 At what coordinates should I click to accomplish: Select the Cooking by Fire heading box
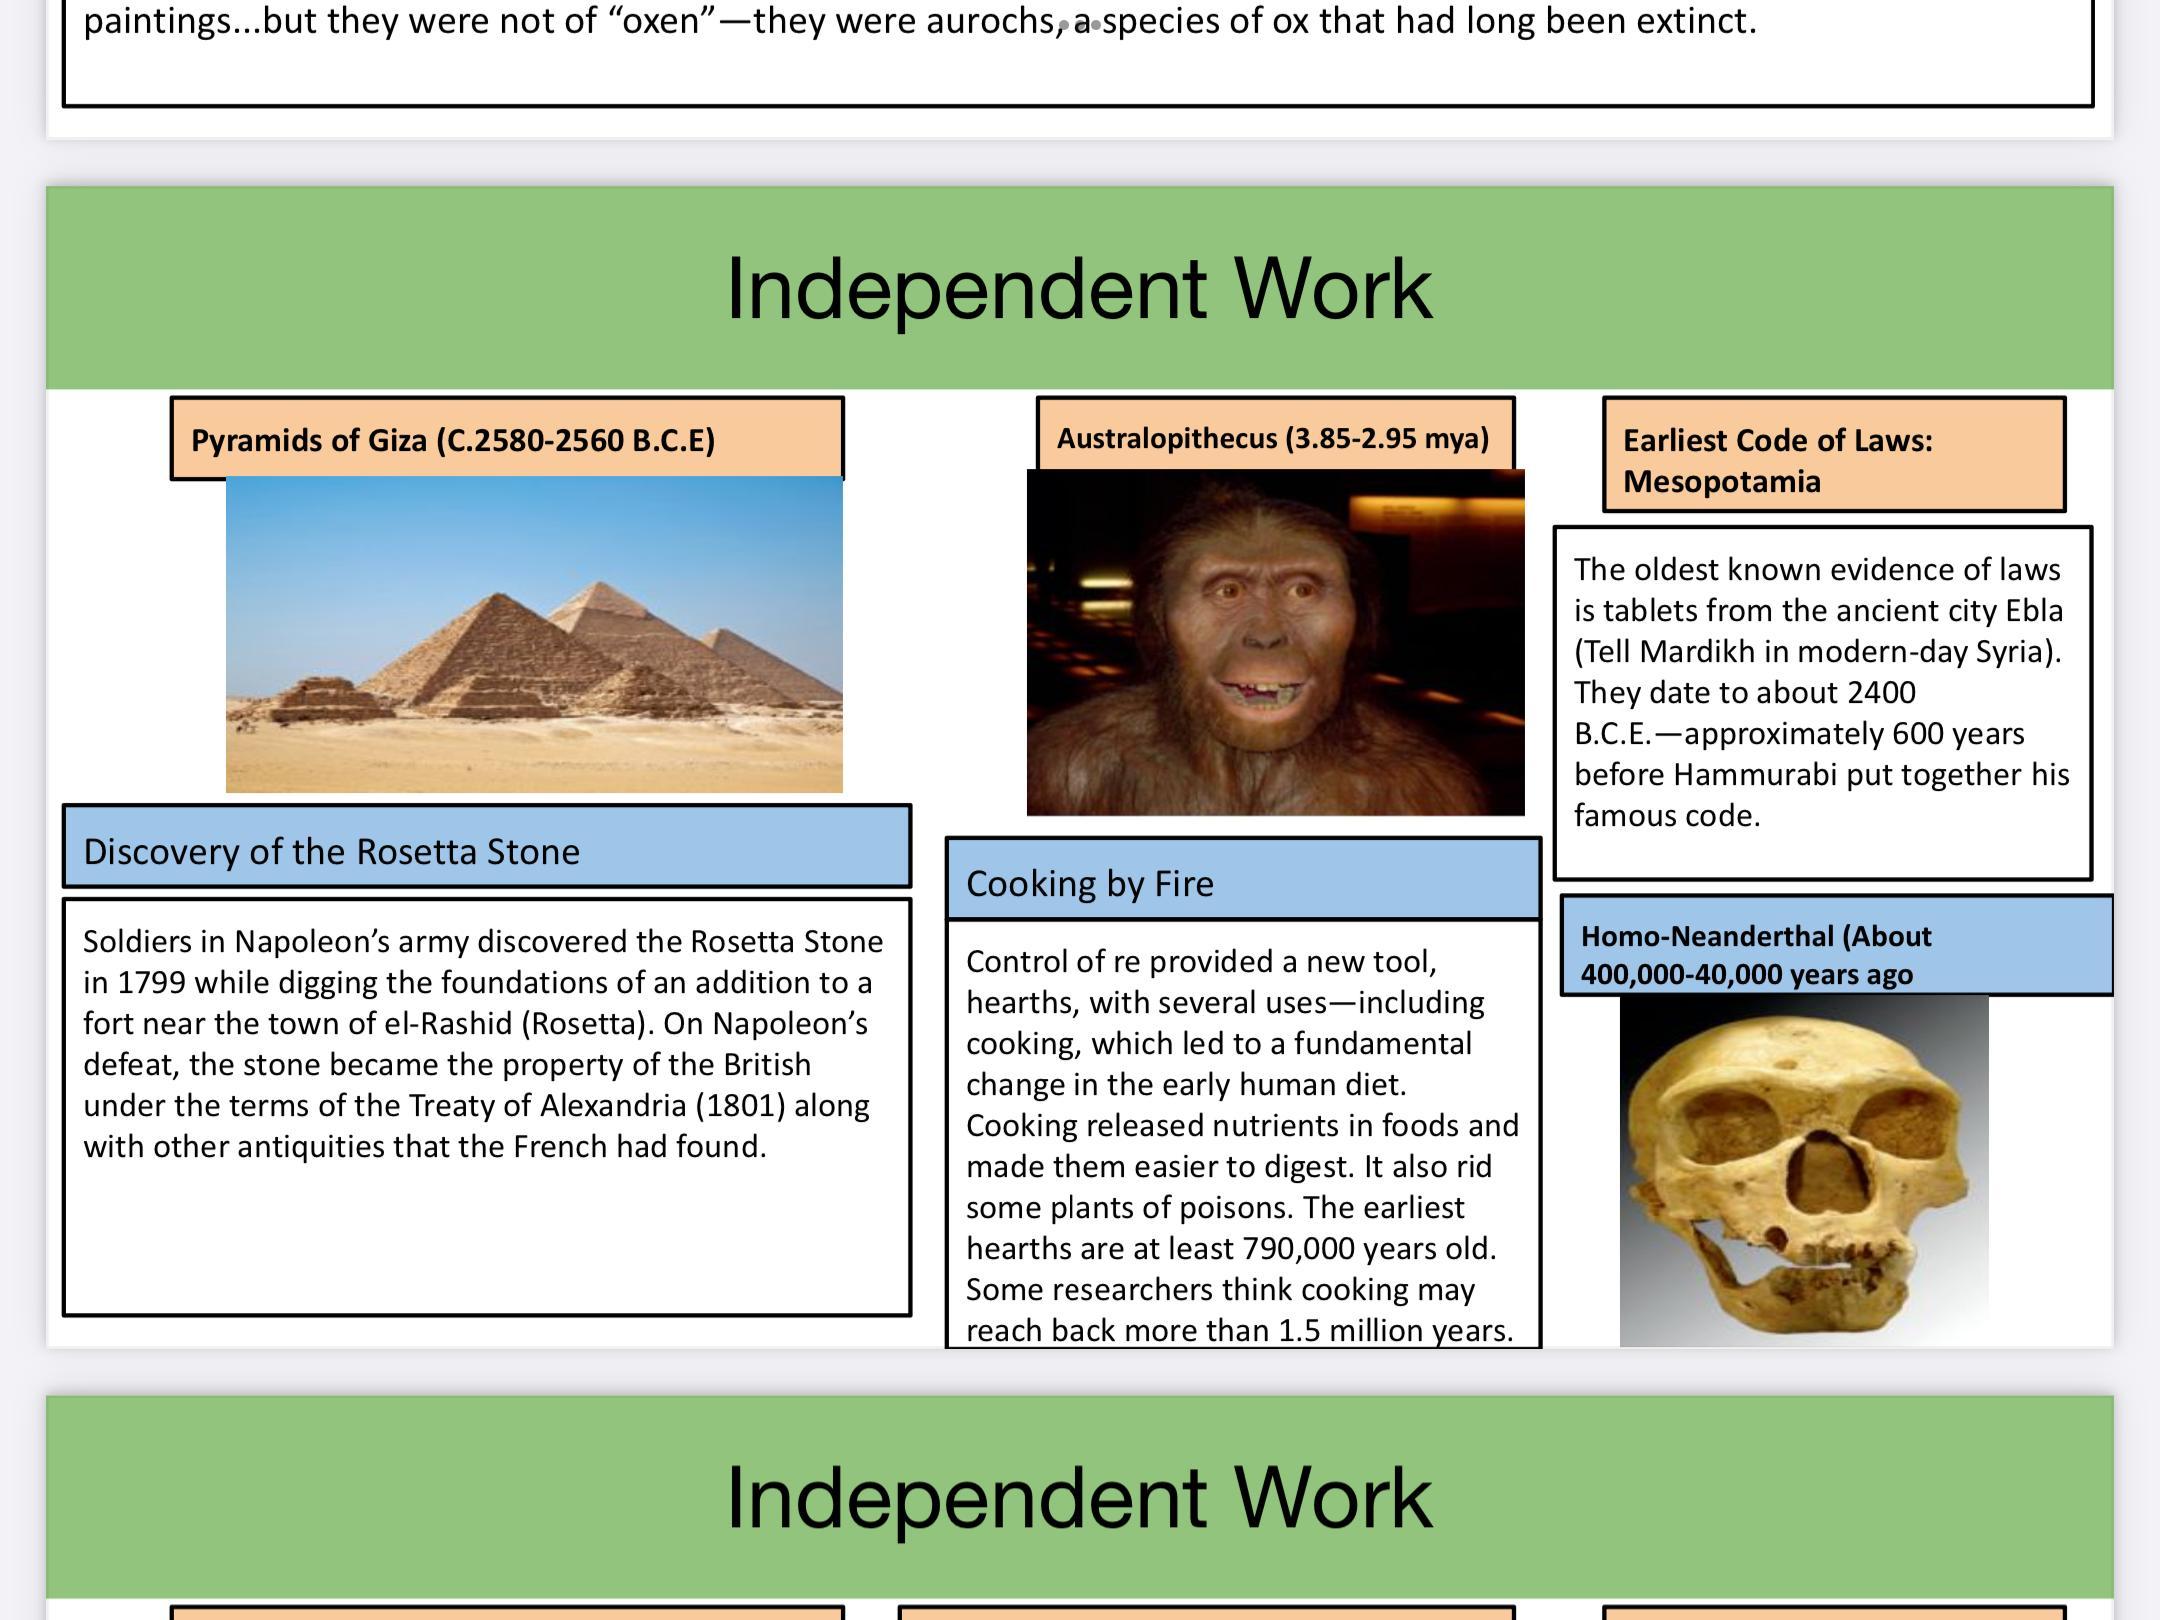(1242, 883)
